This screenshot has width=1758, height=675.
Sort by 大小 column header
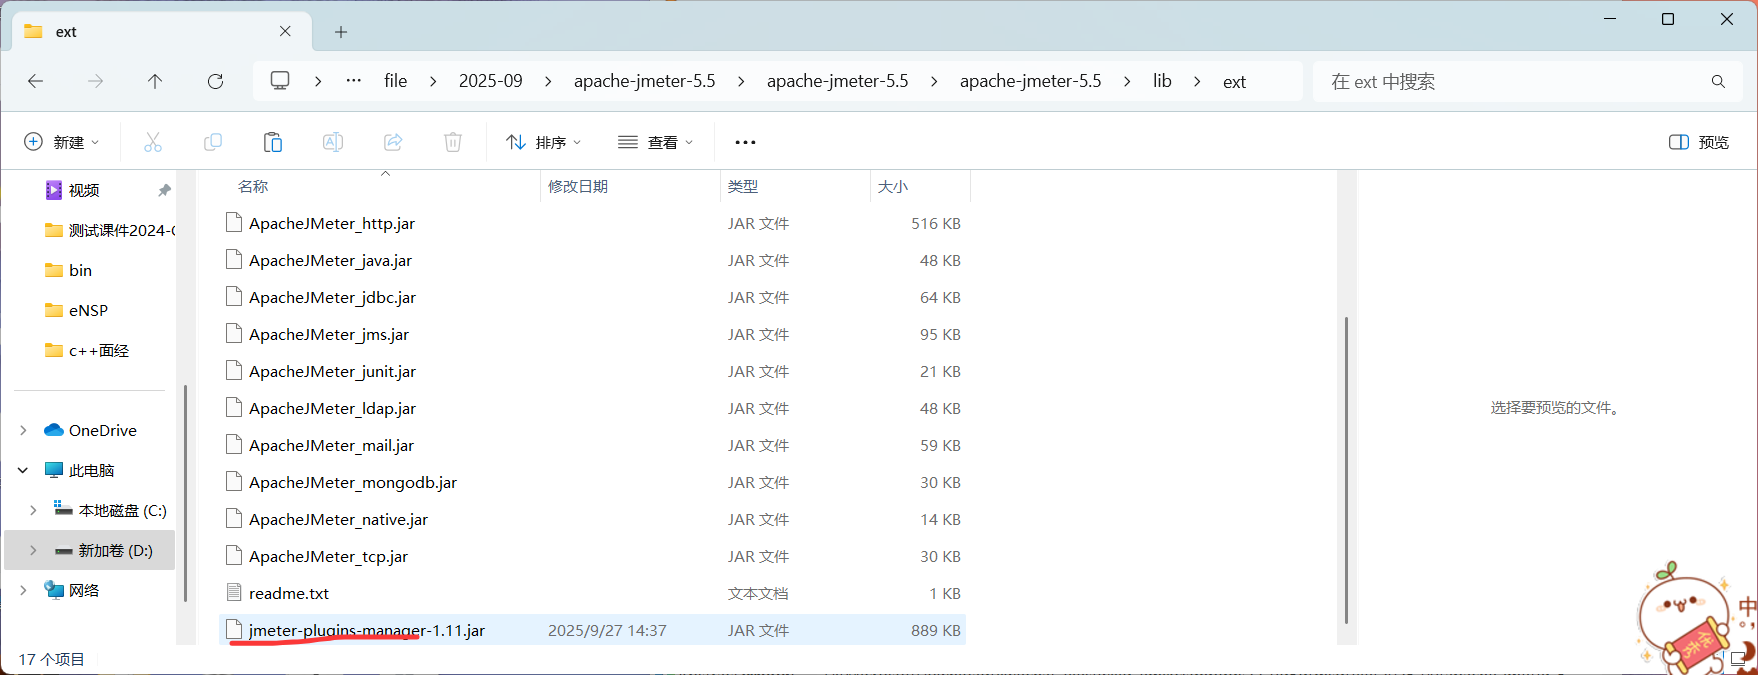893,186
